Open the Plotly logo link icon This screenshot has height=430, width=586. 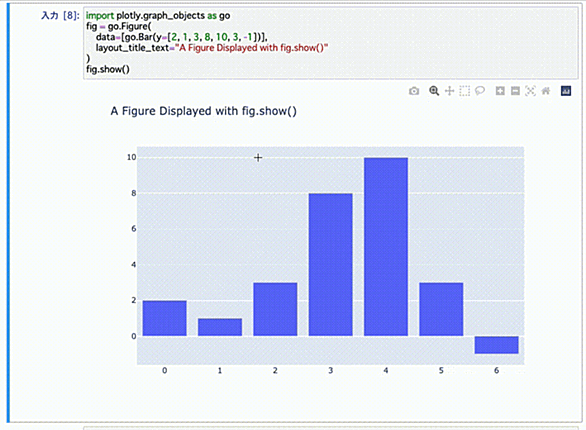point(566,91)
